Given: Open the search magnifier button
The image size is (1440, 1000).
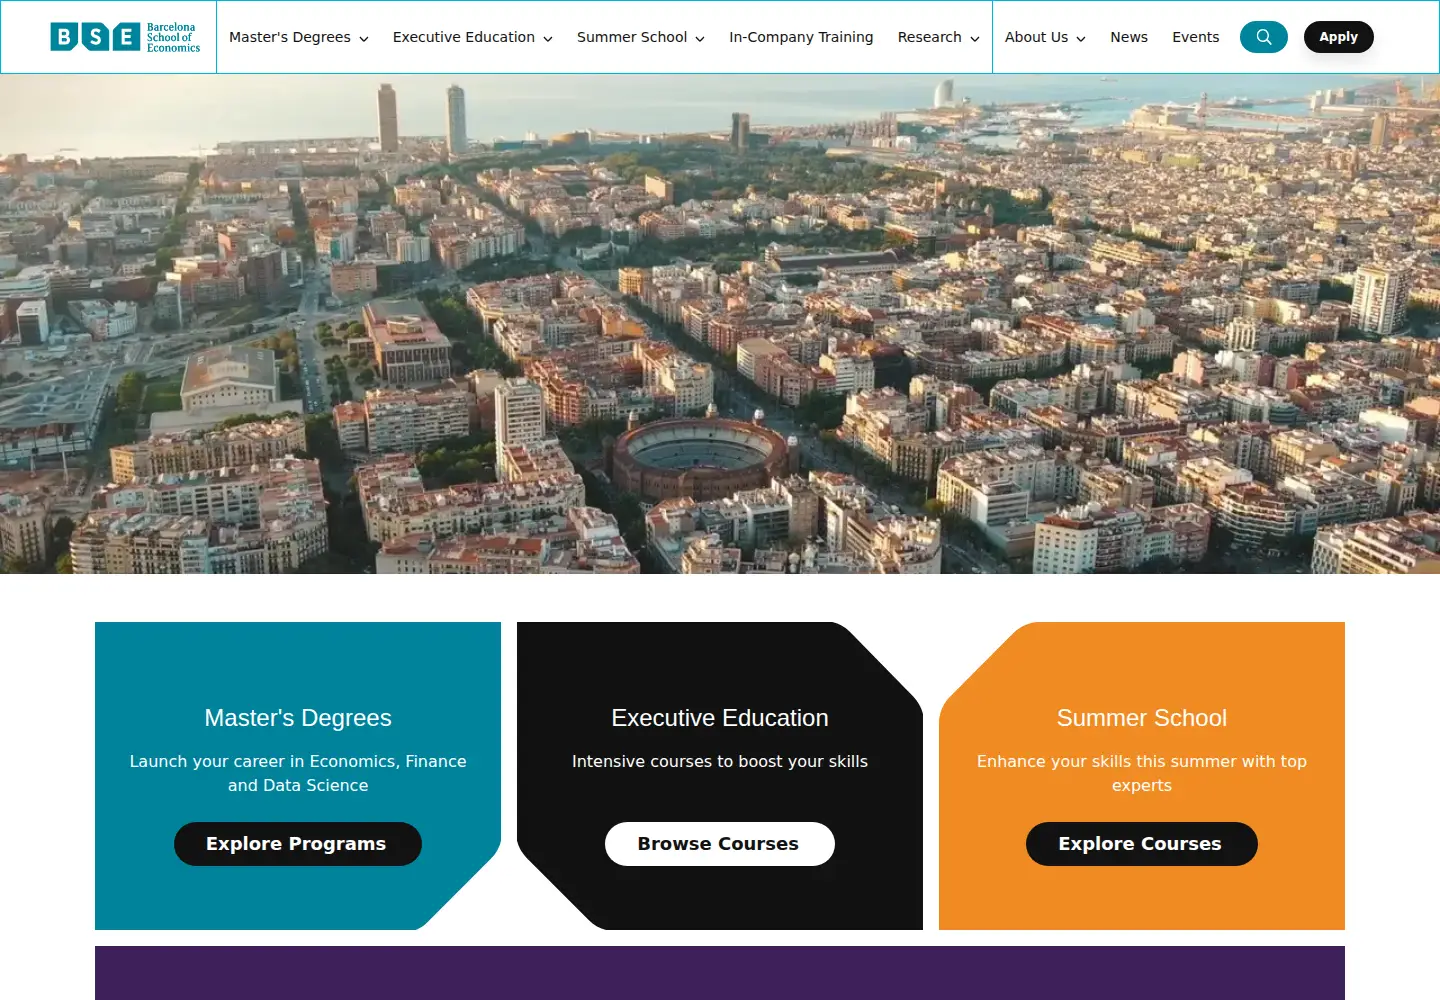Looking at the screenshot, I should [x=1264, y=37].
